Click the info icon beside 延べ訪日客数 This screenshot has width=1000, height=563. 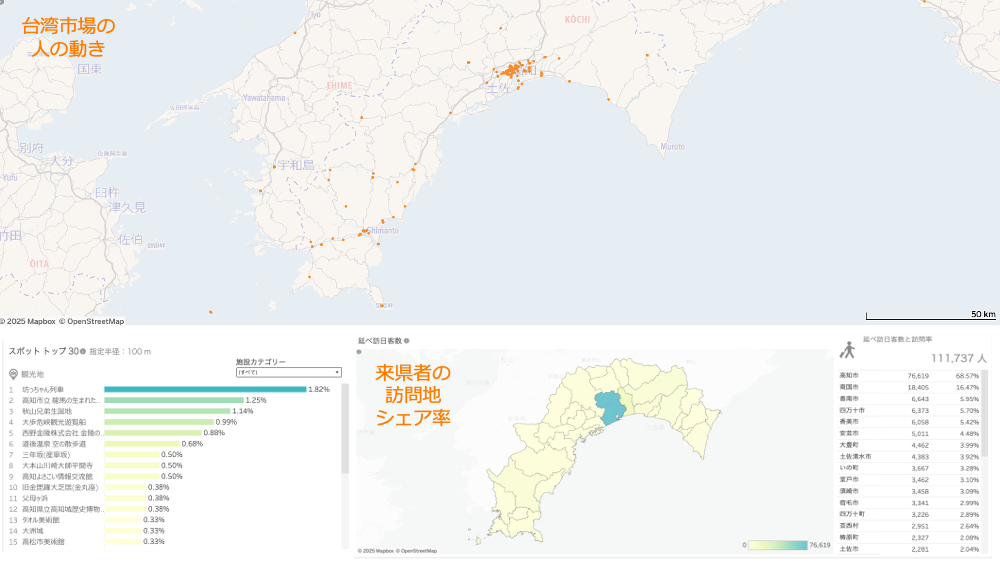click(x=407, y=341)
